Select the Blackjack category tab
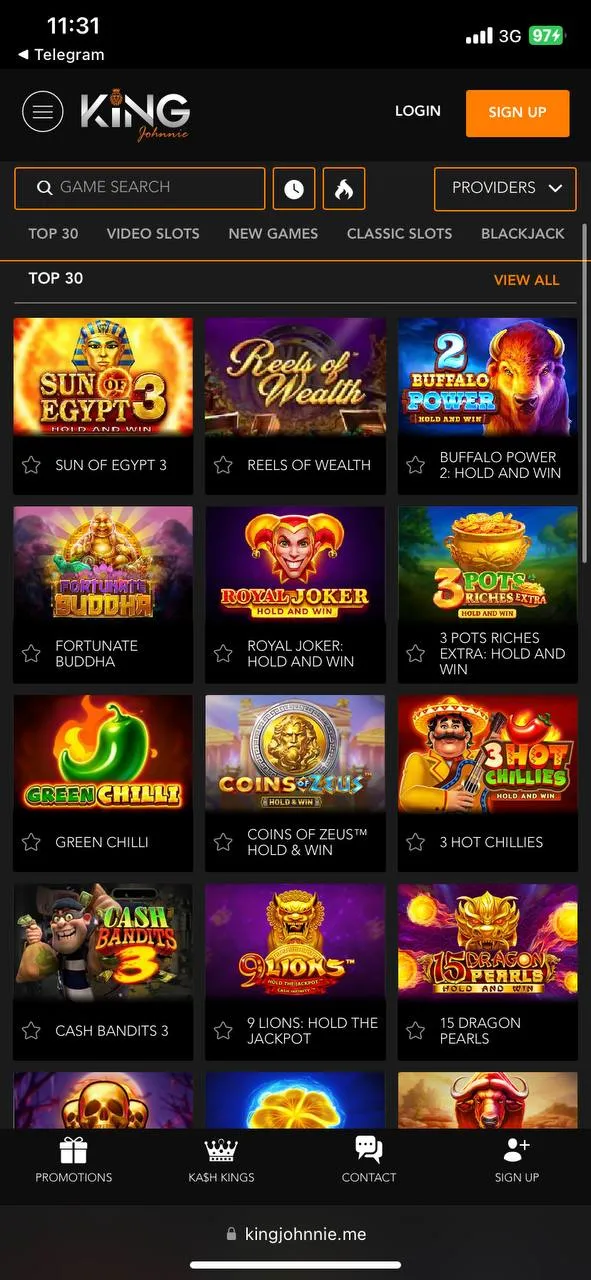591x1280 pixels. (523, 233)
